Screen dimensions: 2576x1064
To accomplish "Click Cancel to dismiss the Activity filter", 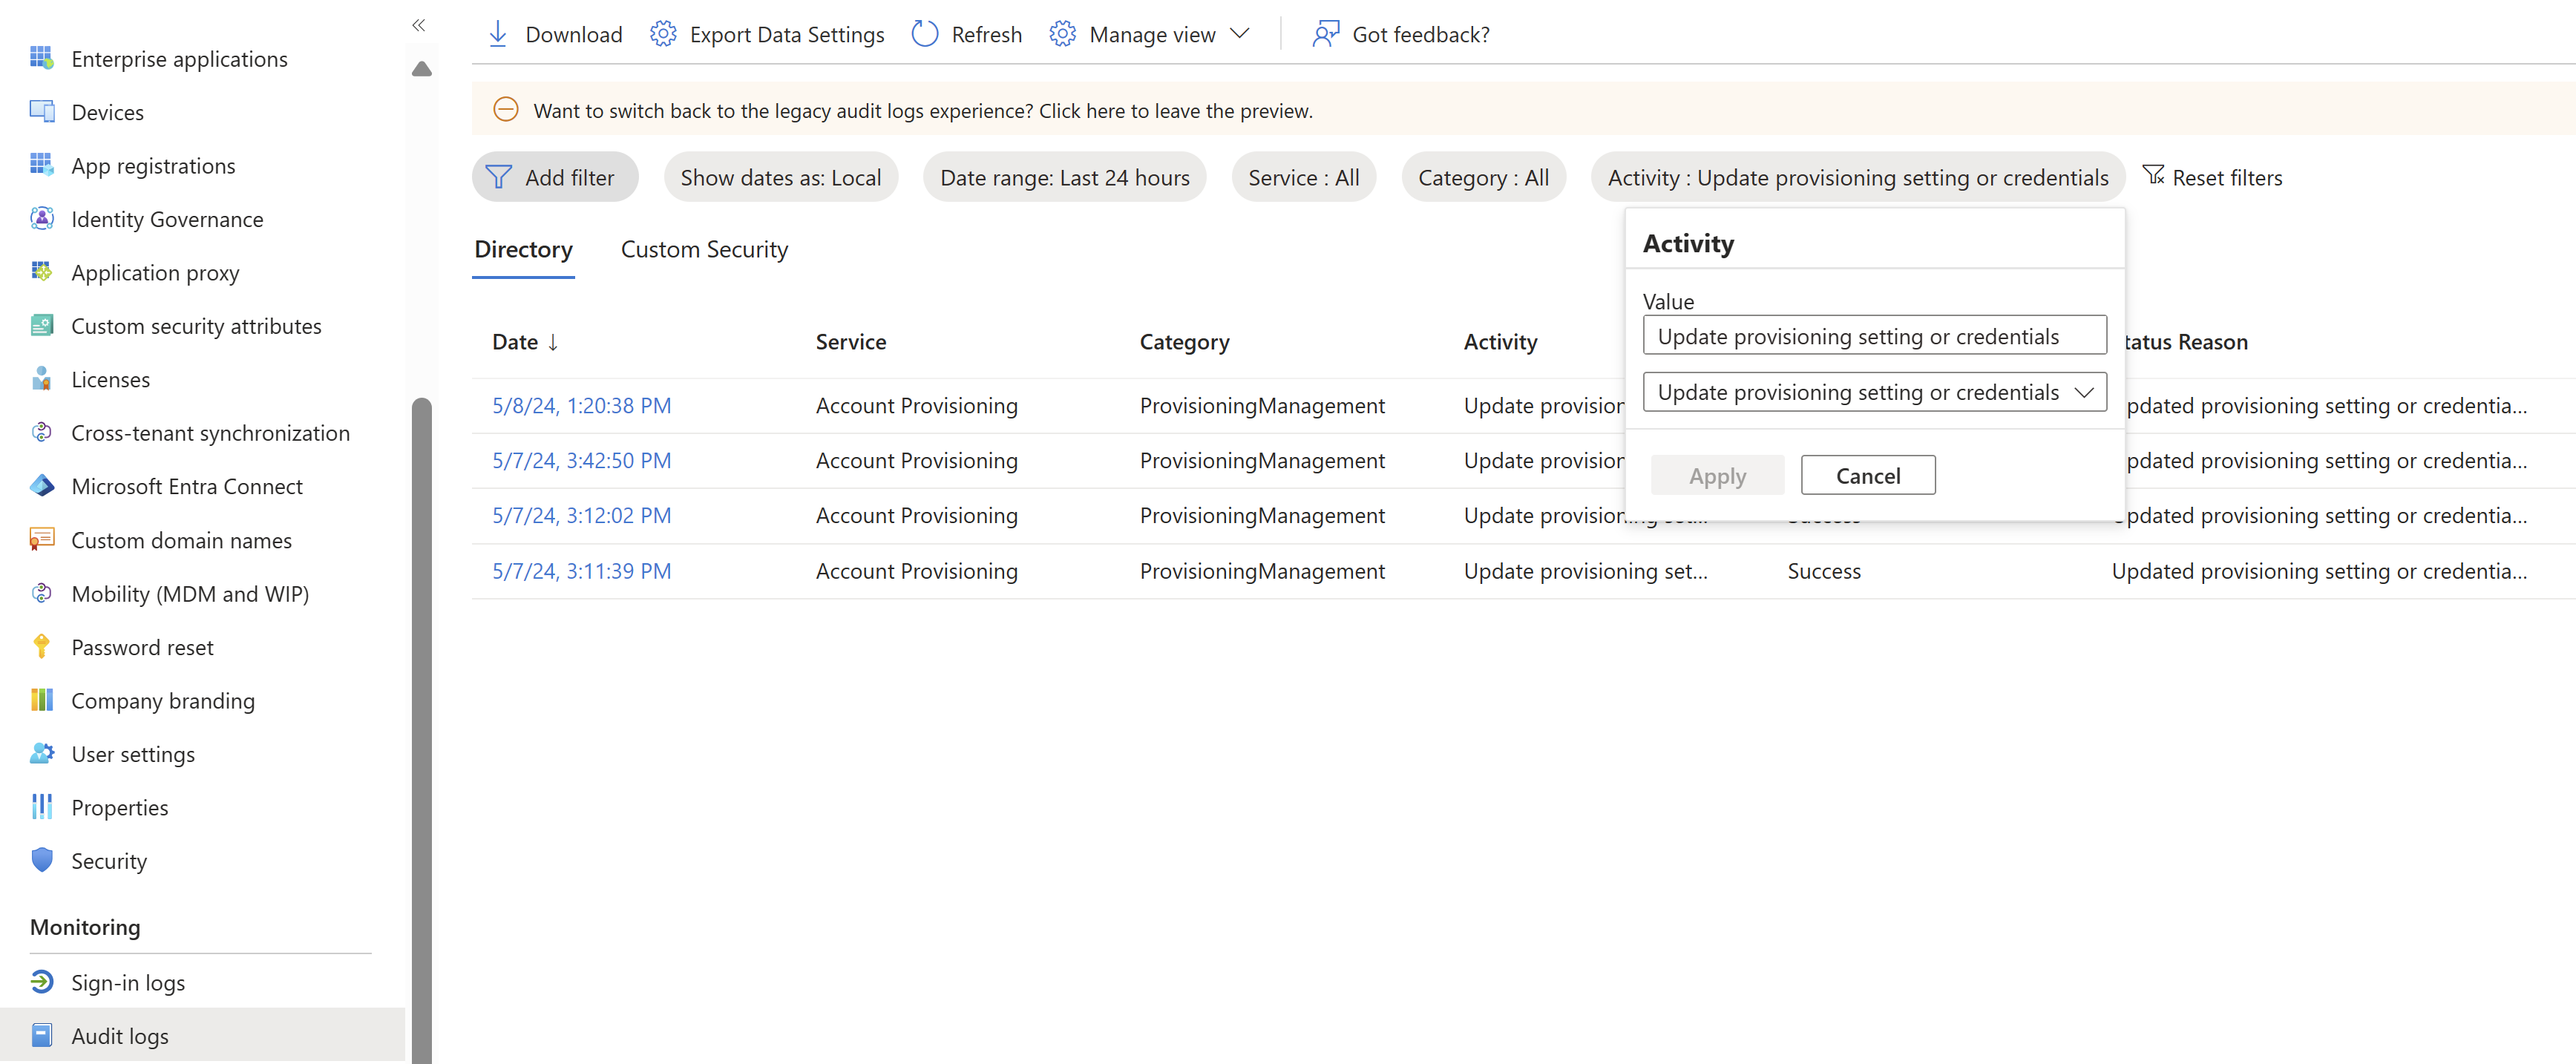I will [1868, 475].
